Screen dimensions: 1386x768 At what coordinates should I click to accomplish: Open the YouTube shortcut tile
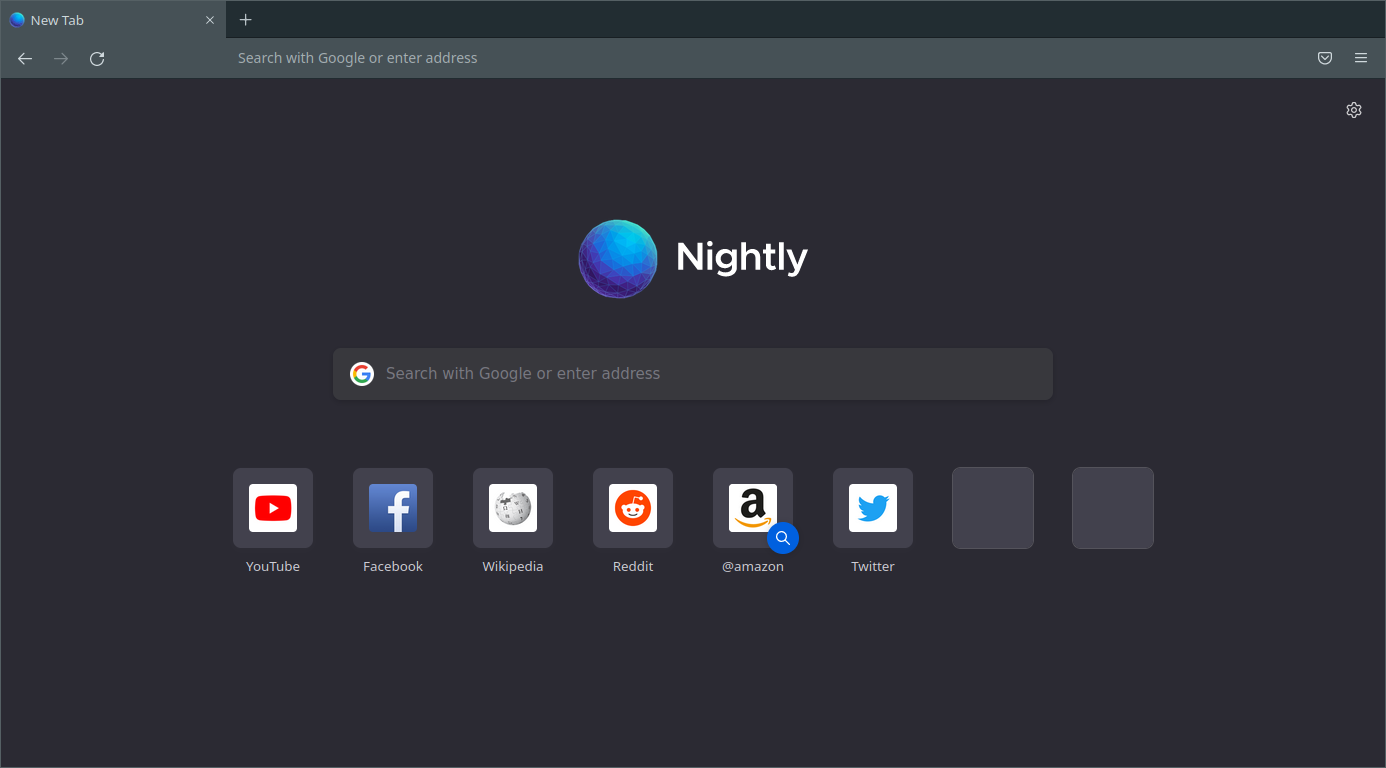click(273, 508)
